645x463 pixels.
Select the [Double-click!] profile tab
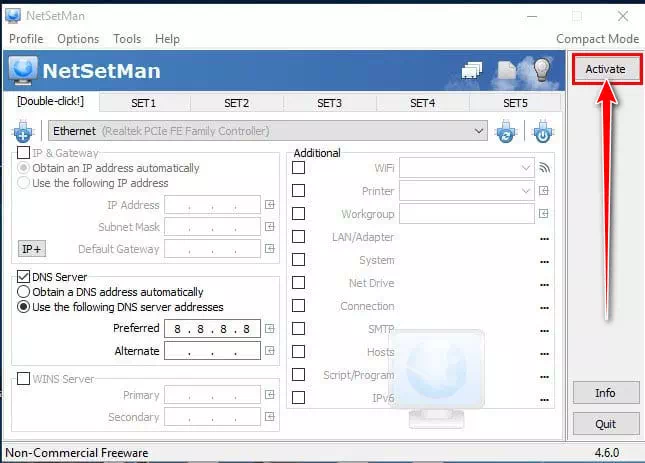(x=50, y=102)
